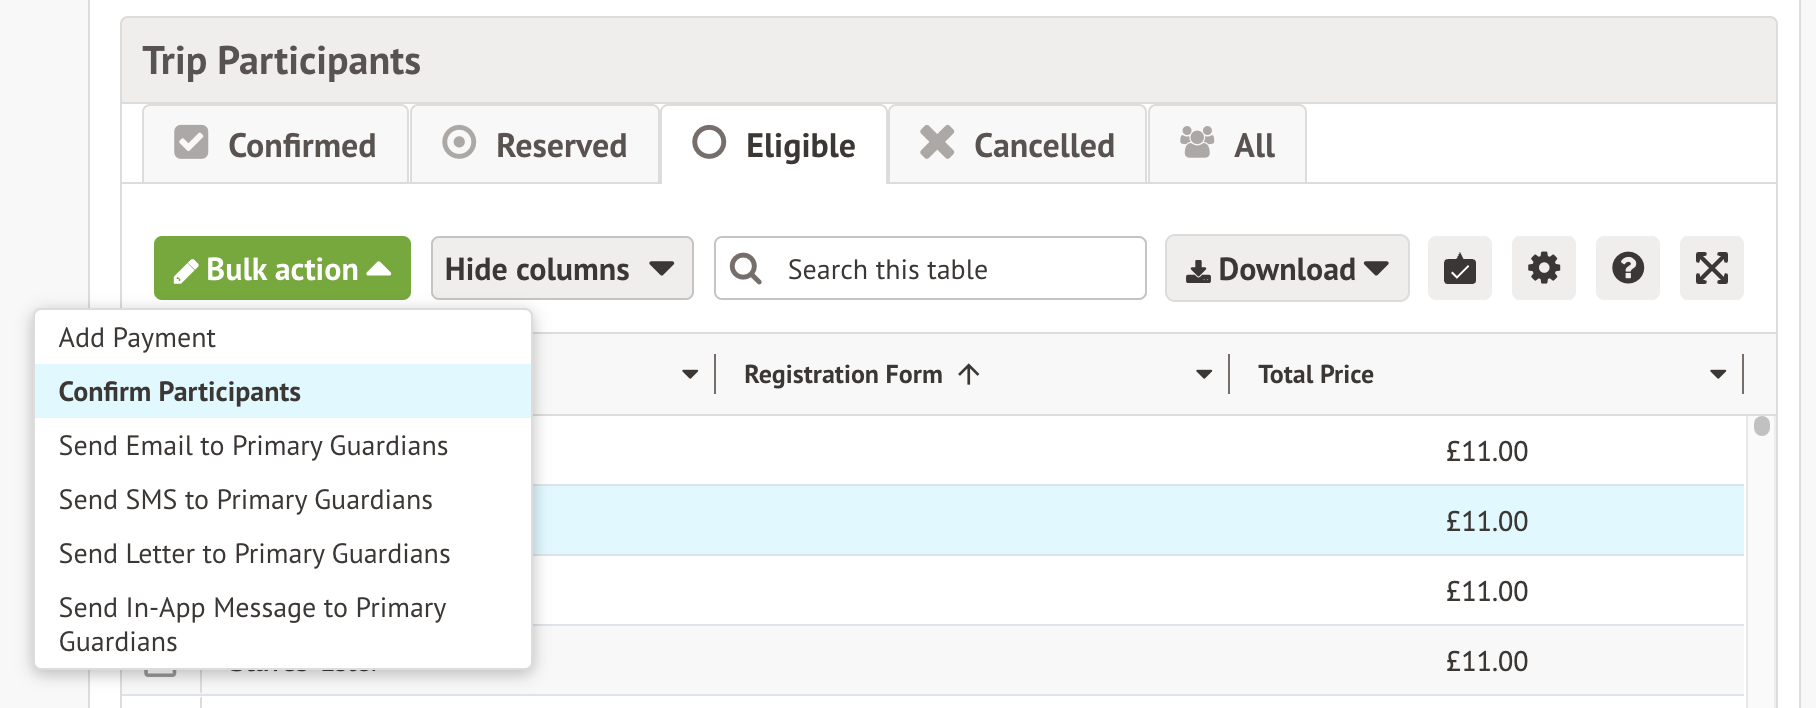Screen dimensions: 1816x708
Task: Open Hide columns dropdown
Action: pyautogui.click(x=561, y=268)
